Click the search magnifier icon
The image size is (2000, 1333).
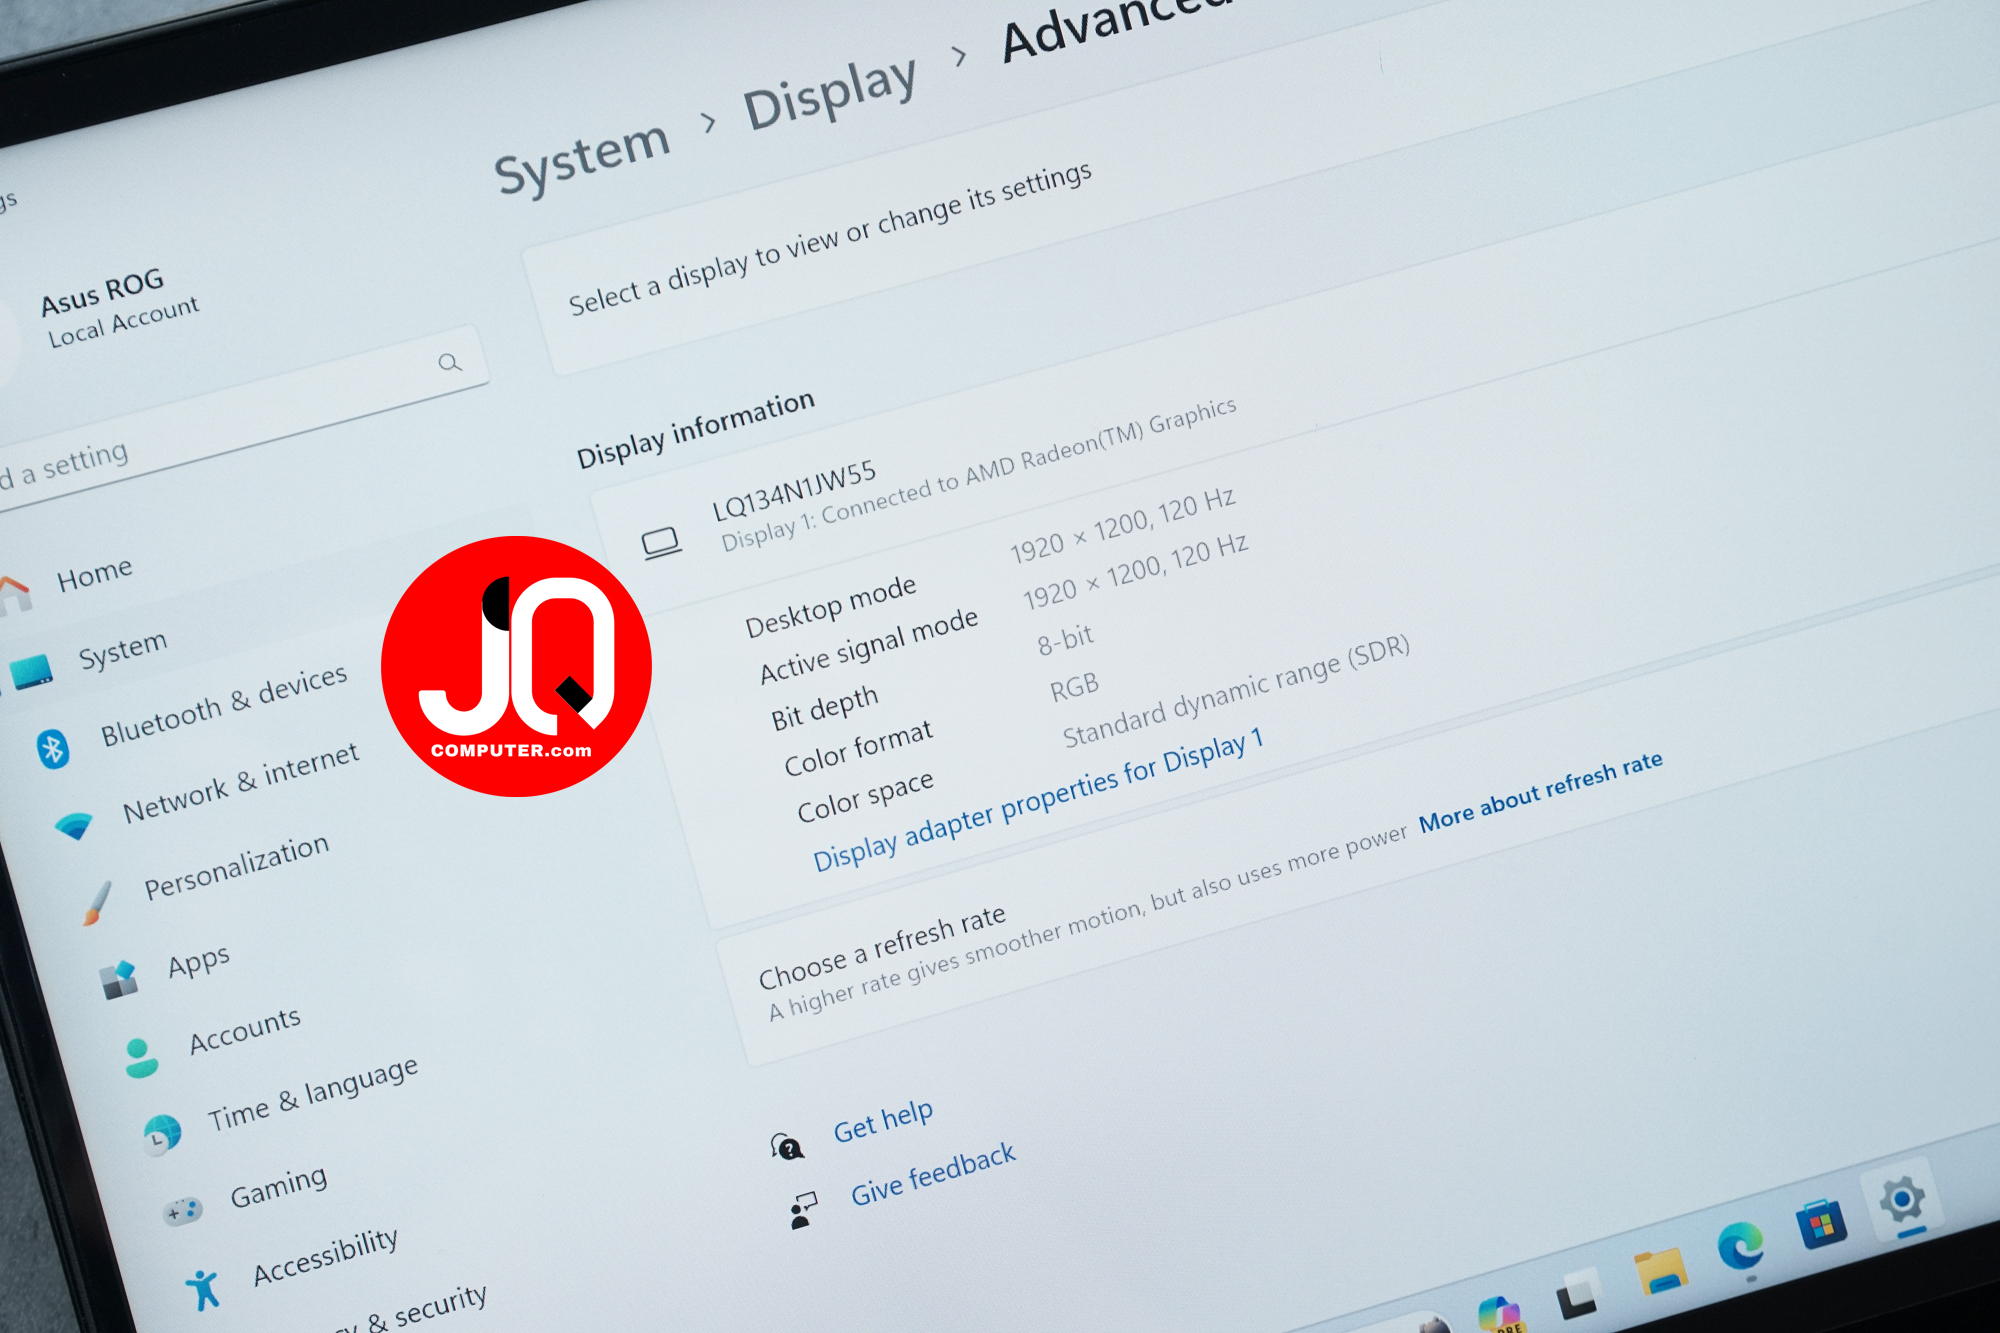pos(450,362)
